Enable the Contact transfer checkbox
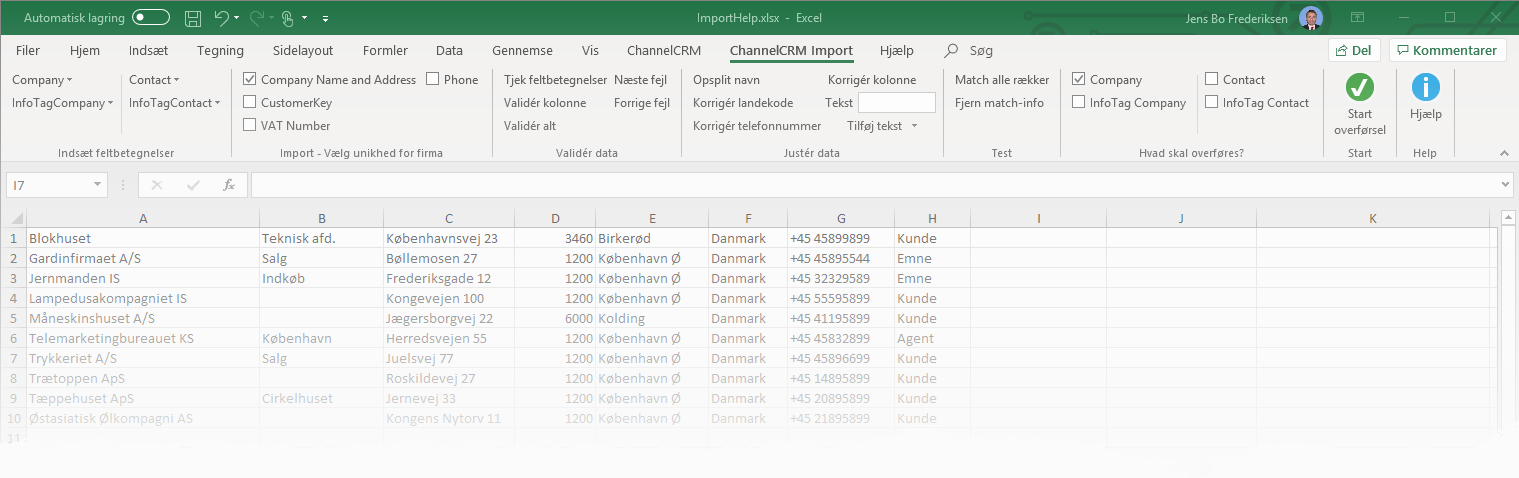Screen dimensions: 1519x478 tap(1212, 80)
